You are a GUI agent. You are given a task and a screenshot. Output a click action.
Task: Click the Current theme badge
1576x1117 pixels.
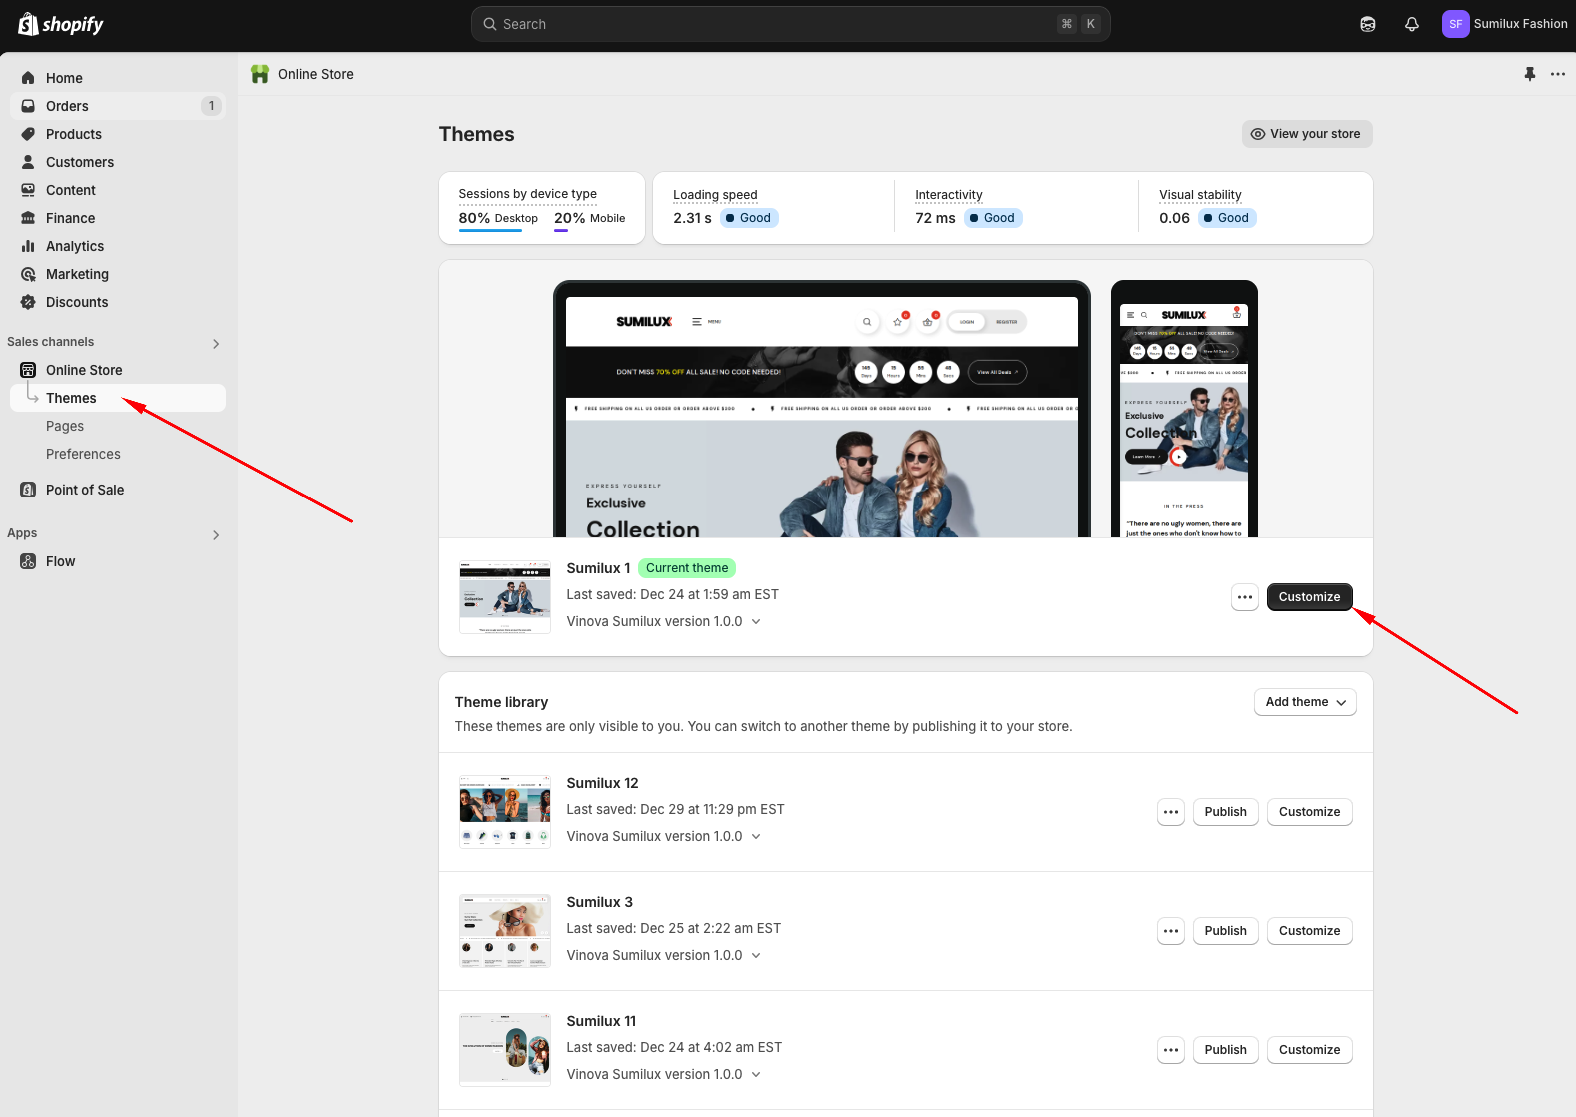click(687, 568)
